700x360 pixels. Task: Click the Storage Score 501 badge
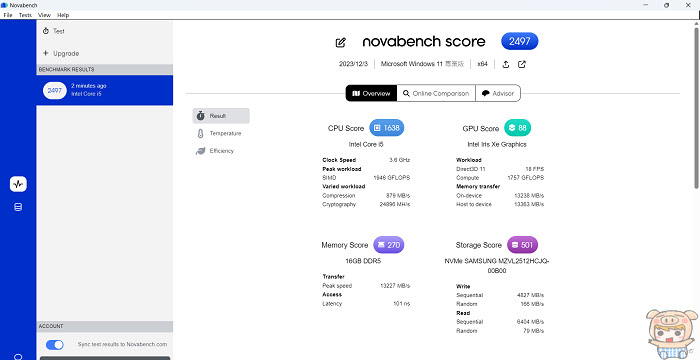coord(522,245)
